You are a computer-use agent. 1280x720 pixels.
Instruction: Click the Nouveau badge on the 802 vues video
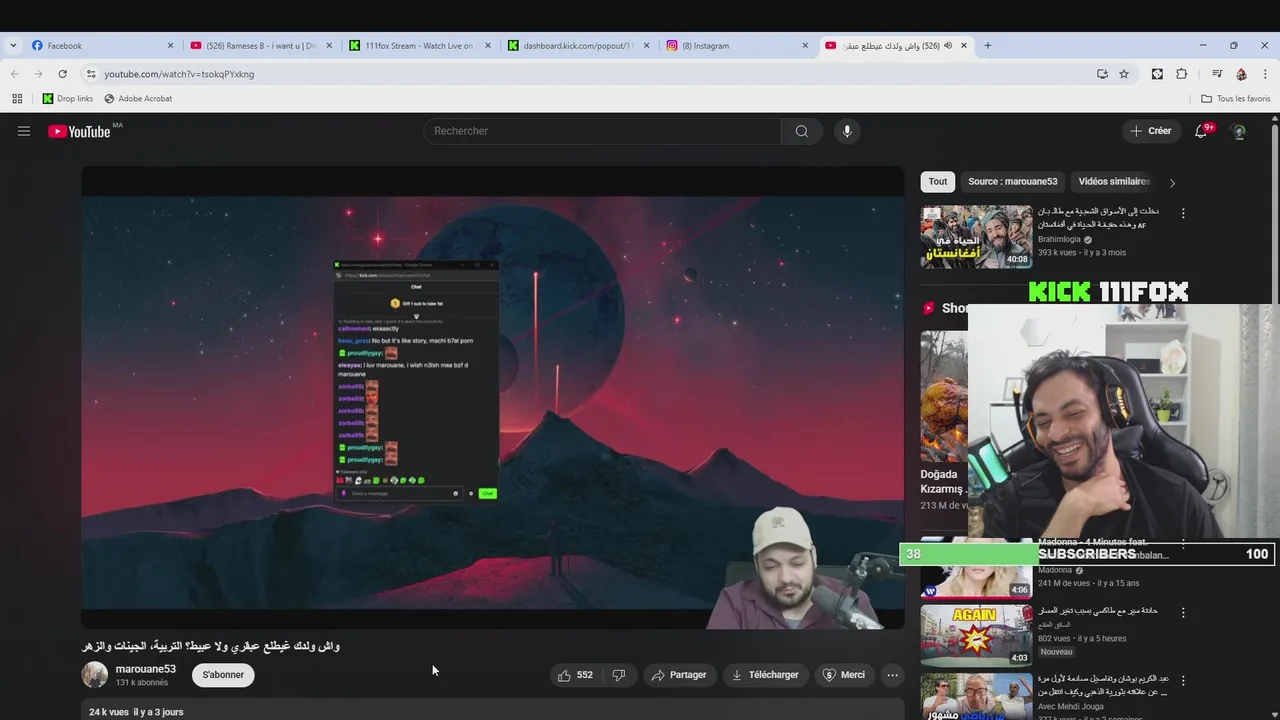click(1056, 652)
